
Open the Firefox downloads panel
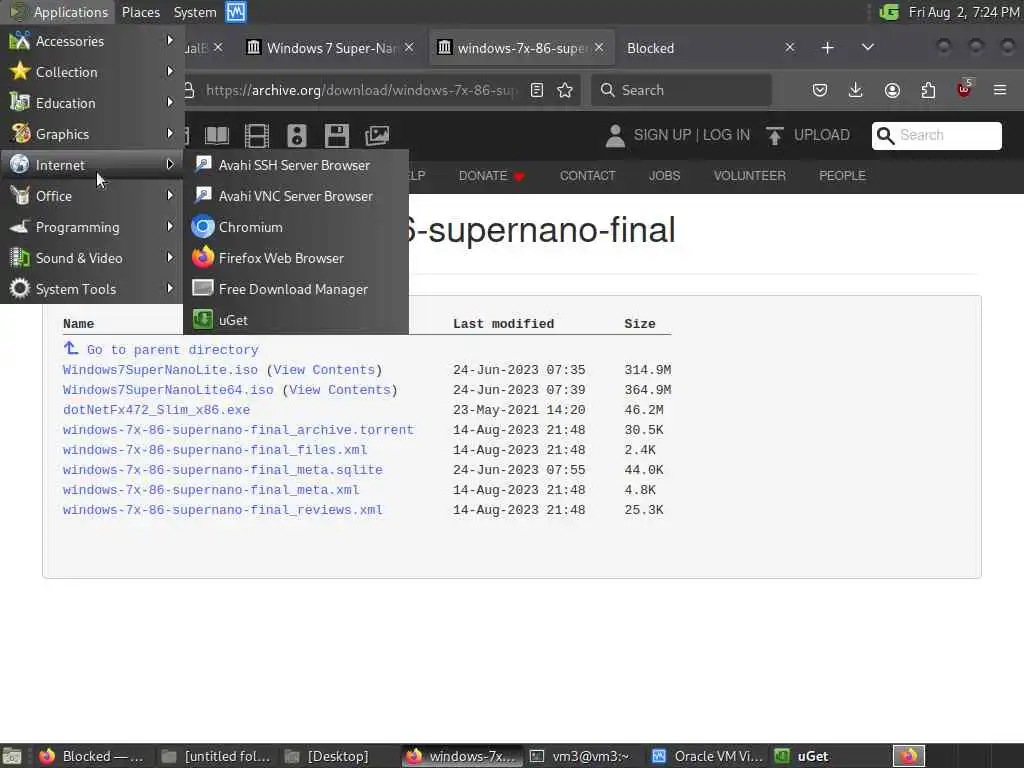tap(856, 90)
